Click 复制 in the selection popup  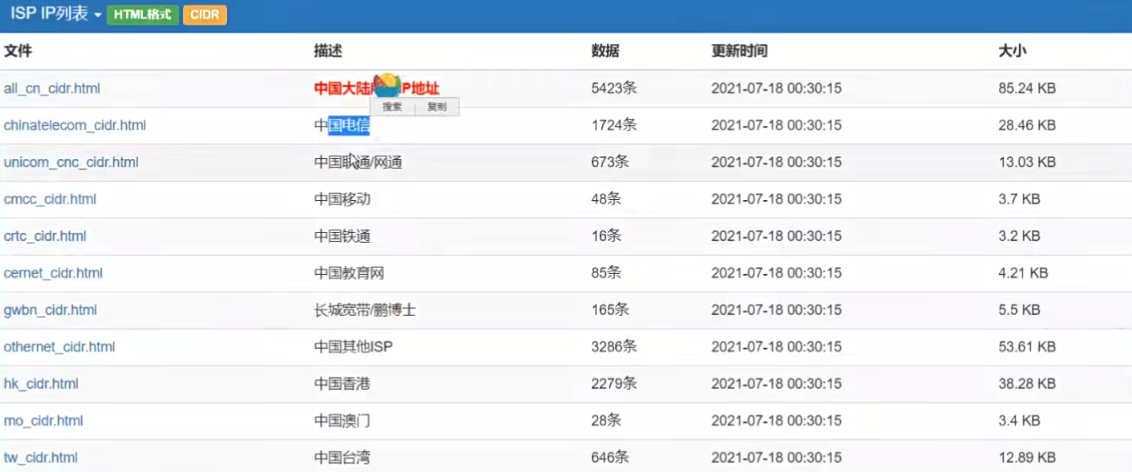pyautogui.click(x=437, y=107)
